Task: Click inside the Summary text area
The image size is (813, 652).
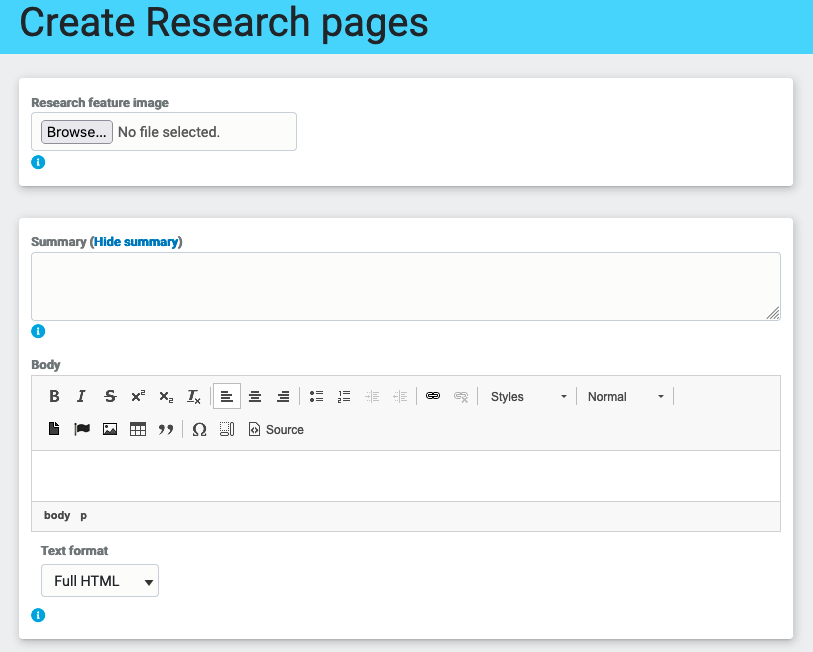Action: click(x=405, y=286)
